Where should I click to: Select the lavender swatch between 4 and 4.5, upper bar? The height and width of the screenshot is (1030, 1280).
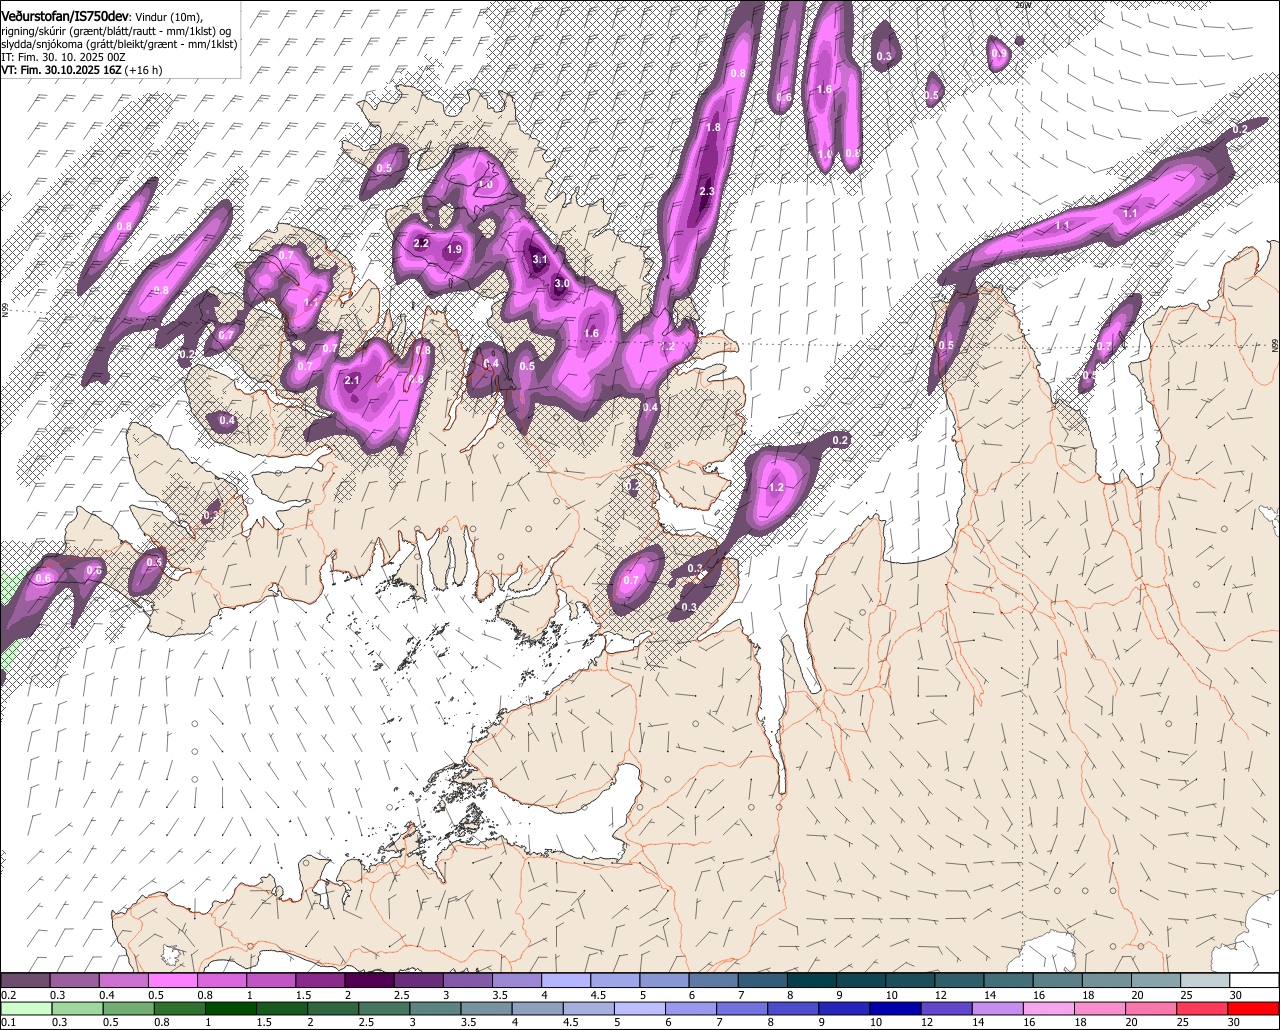click(x=566, y=980)
